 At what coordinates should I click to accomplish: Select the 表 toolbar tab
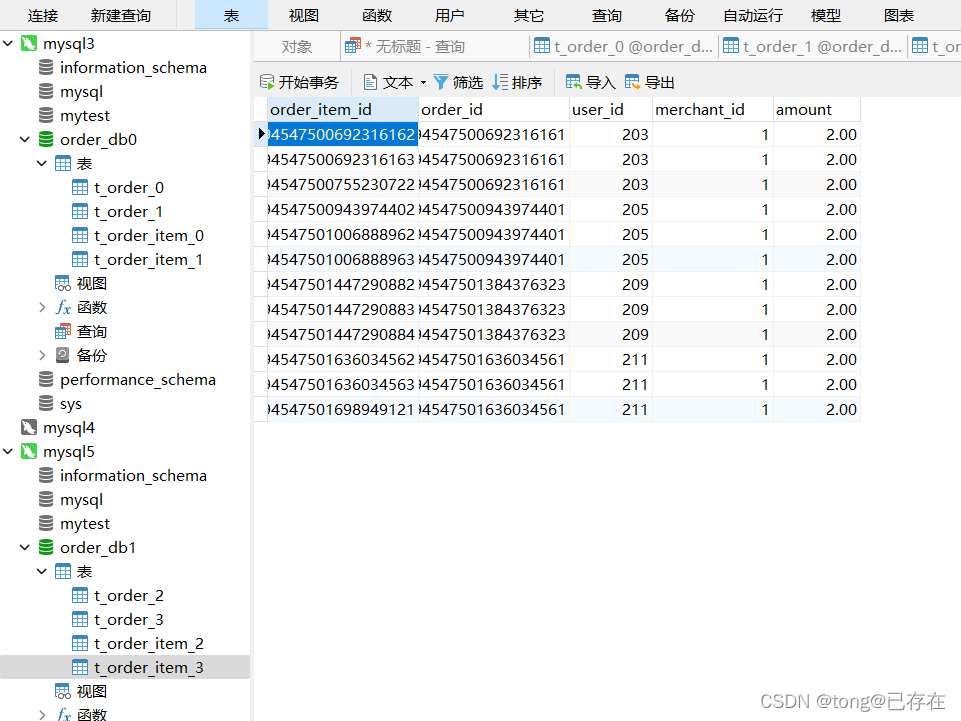pyautogui.click(x=231, y=15)
